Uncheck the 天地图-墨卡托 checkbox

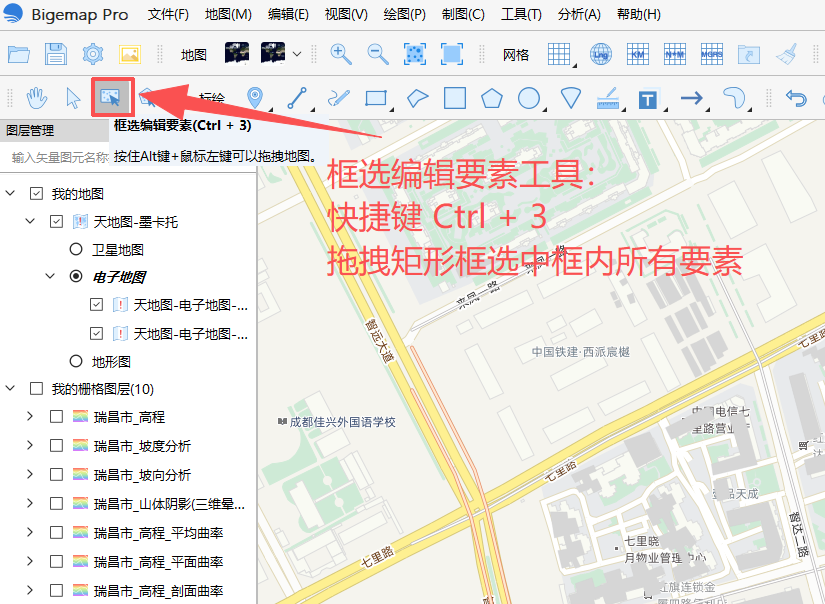[56, 222]
